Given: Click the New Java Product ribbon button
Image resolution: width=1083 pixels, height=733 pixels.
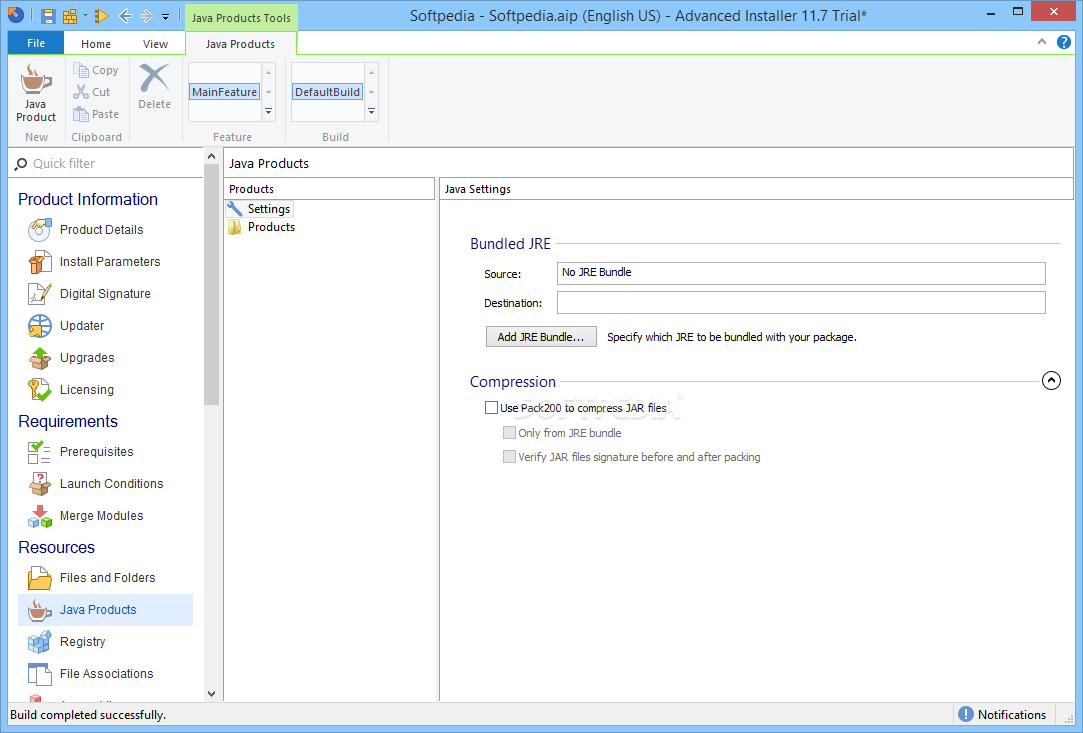Looking at the screenshot, I should click(x=36, y=93).
